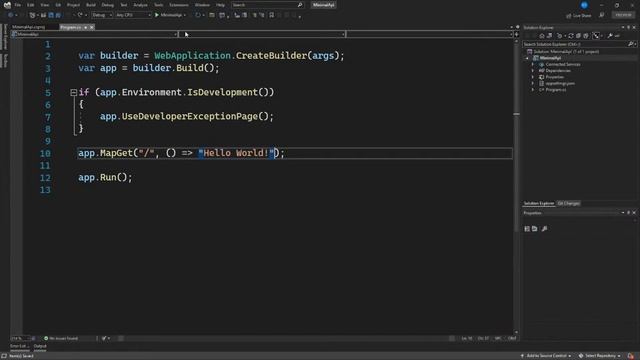Open the Tools menu
The height and width of the screenshot is (360, 640).
coord(158,5)
